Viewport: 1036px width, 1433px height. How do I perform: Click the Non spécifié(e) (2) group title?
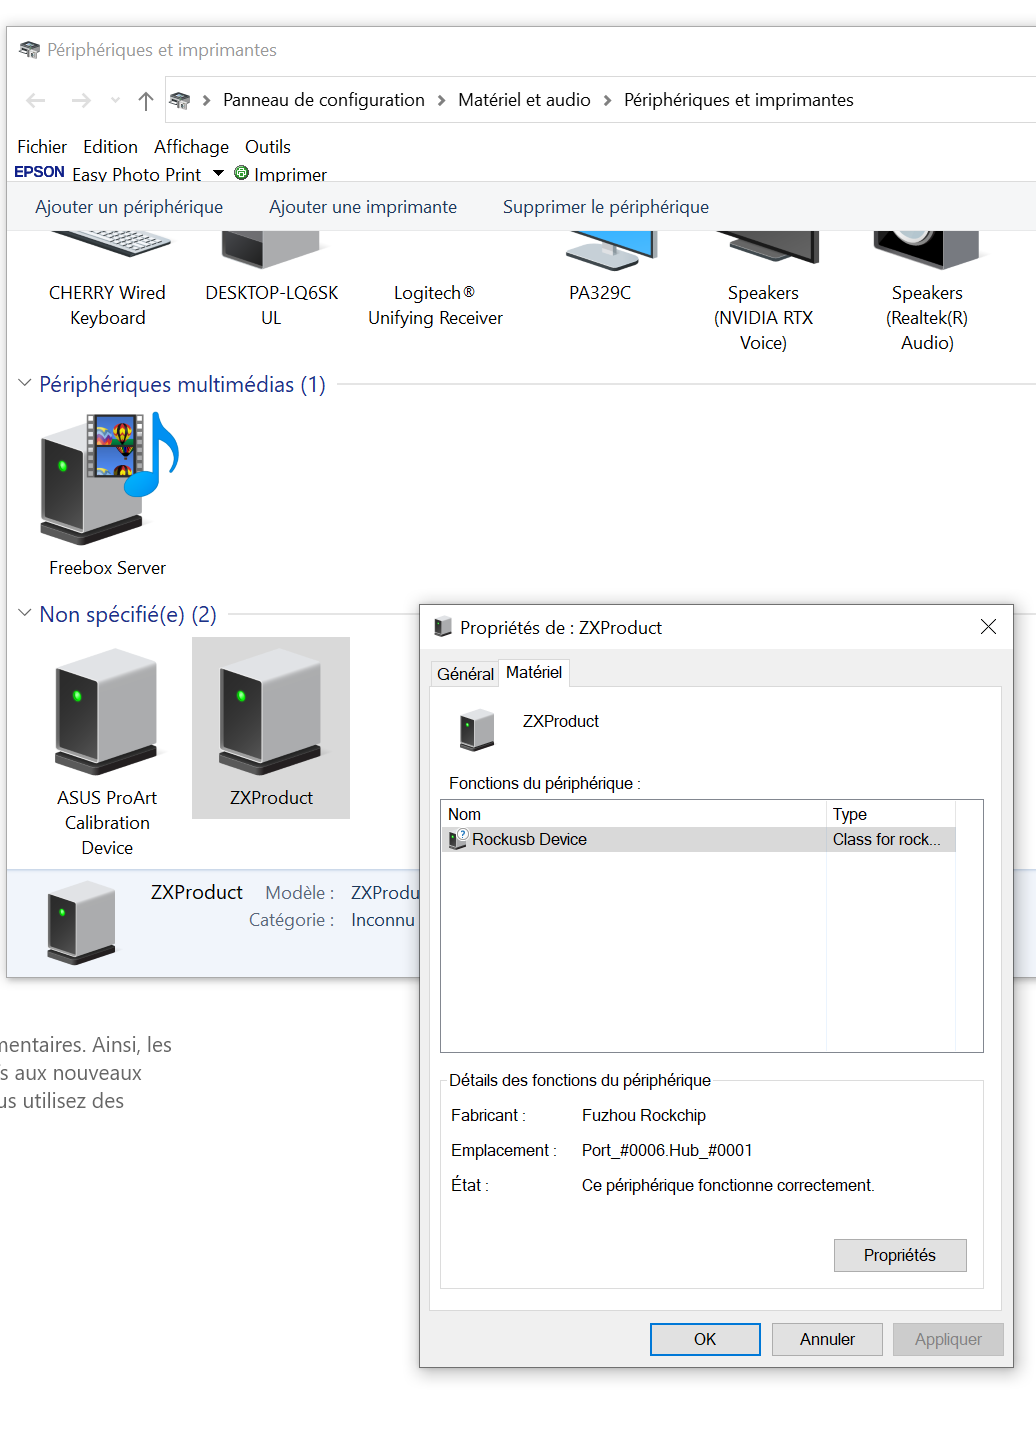[x=128, y=614]
